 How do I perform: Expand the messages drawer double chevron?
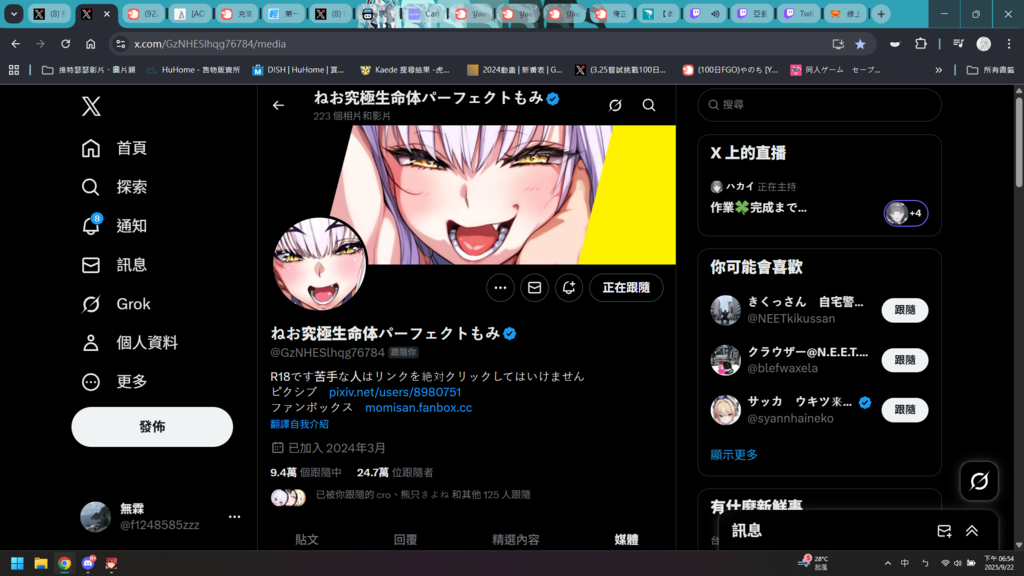point(972,531)
